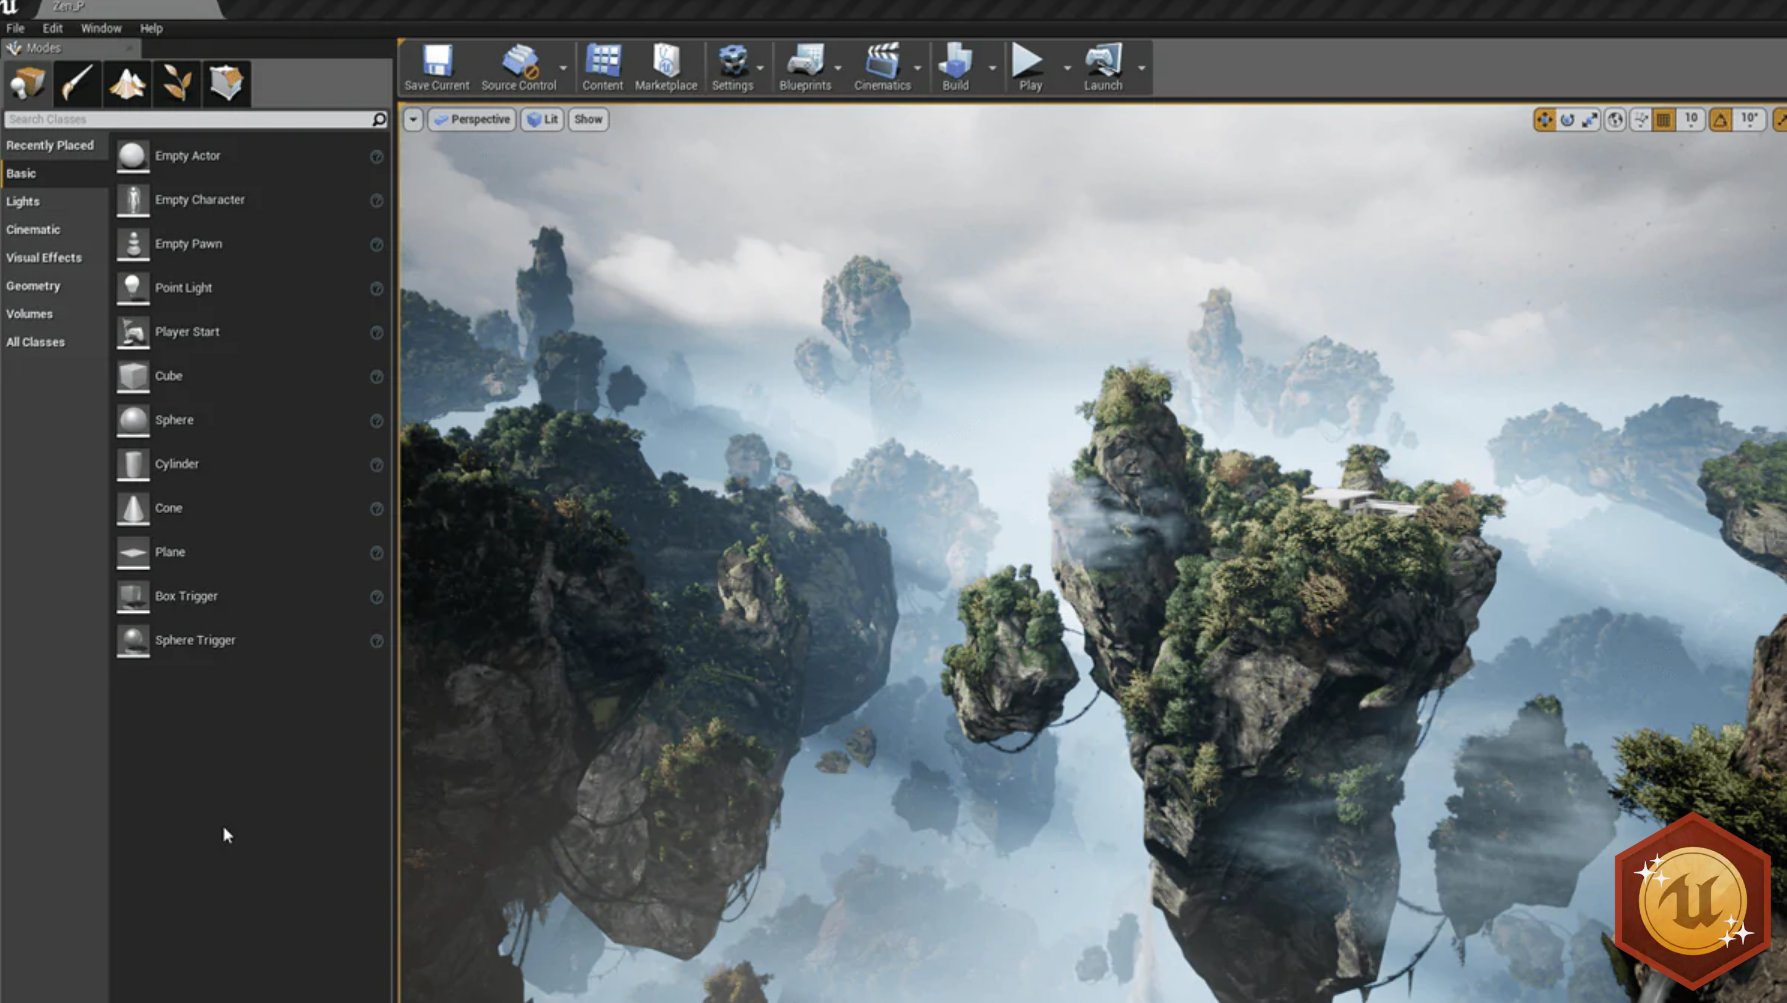The width and height of the screenshot is (1787, 1003).
Task: Open the Window menu
Action: pyautogui.click(x=100, y=28)
